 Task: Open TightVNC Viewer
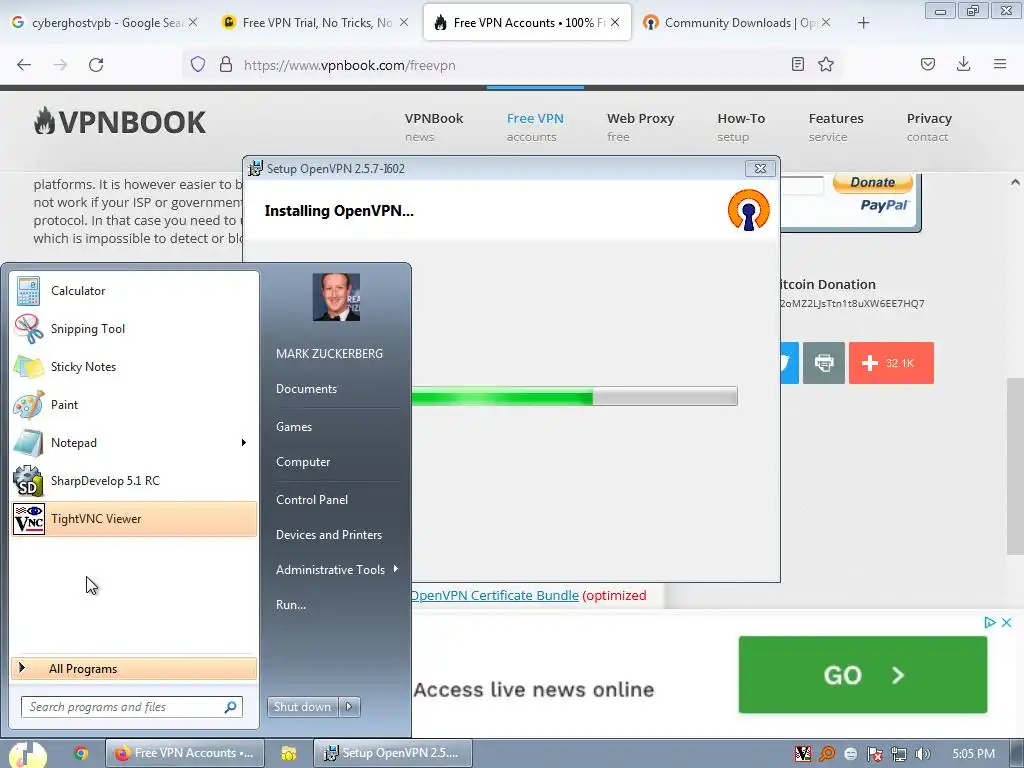click(x=134, y=519)
